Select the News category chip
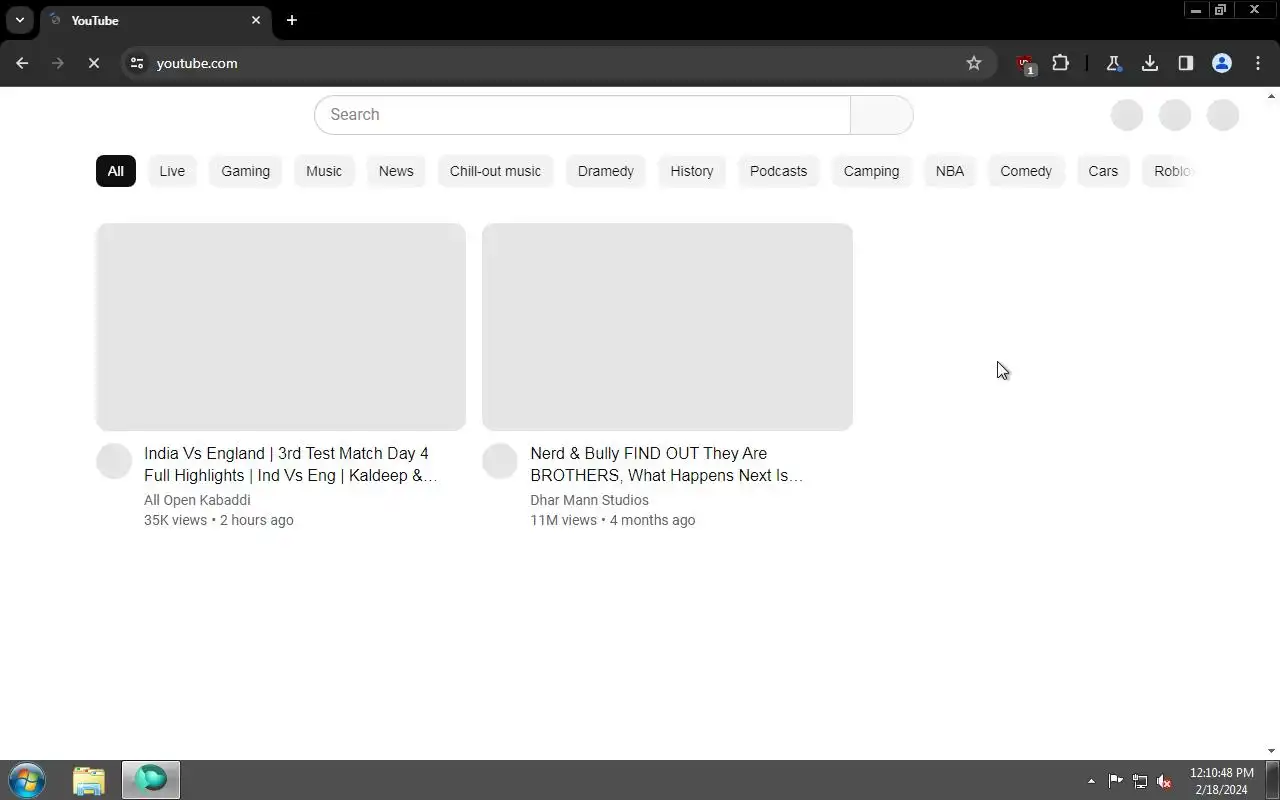This screenshot has width=1280, height=800. (x=396, y=171)
